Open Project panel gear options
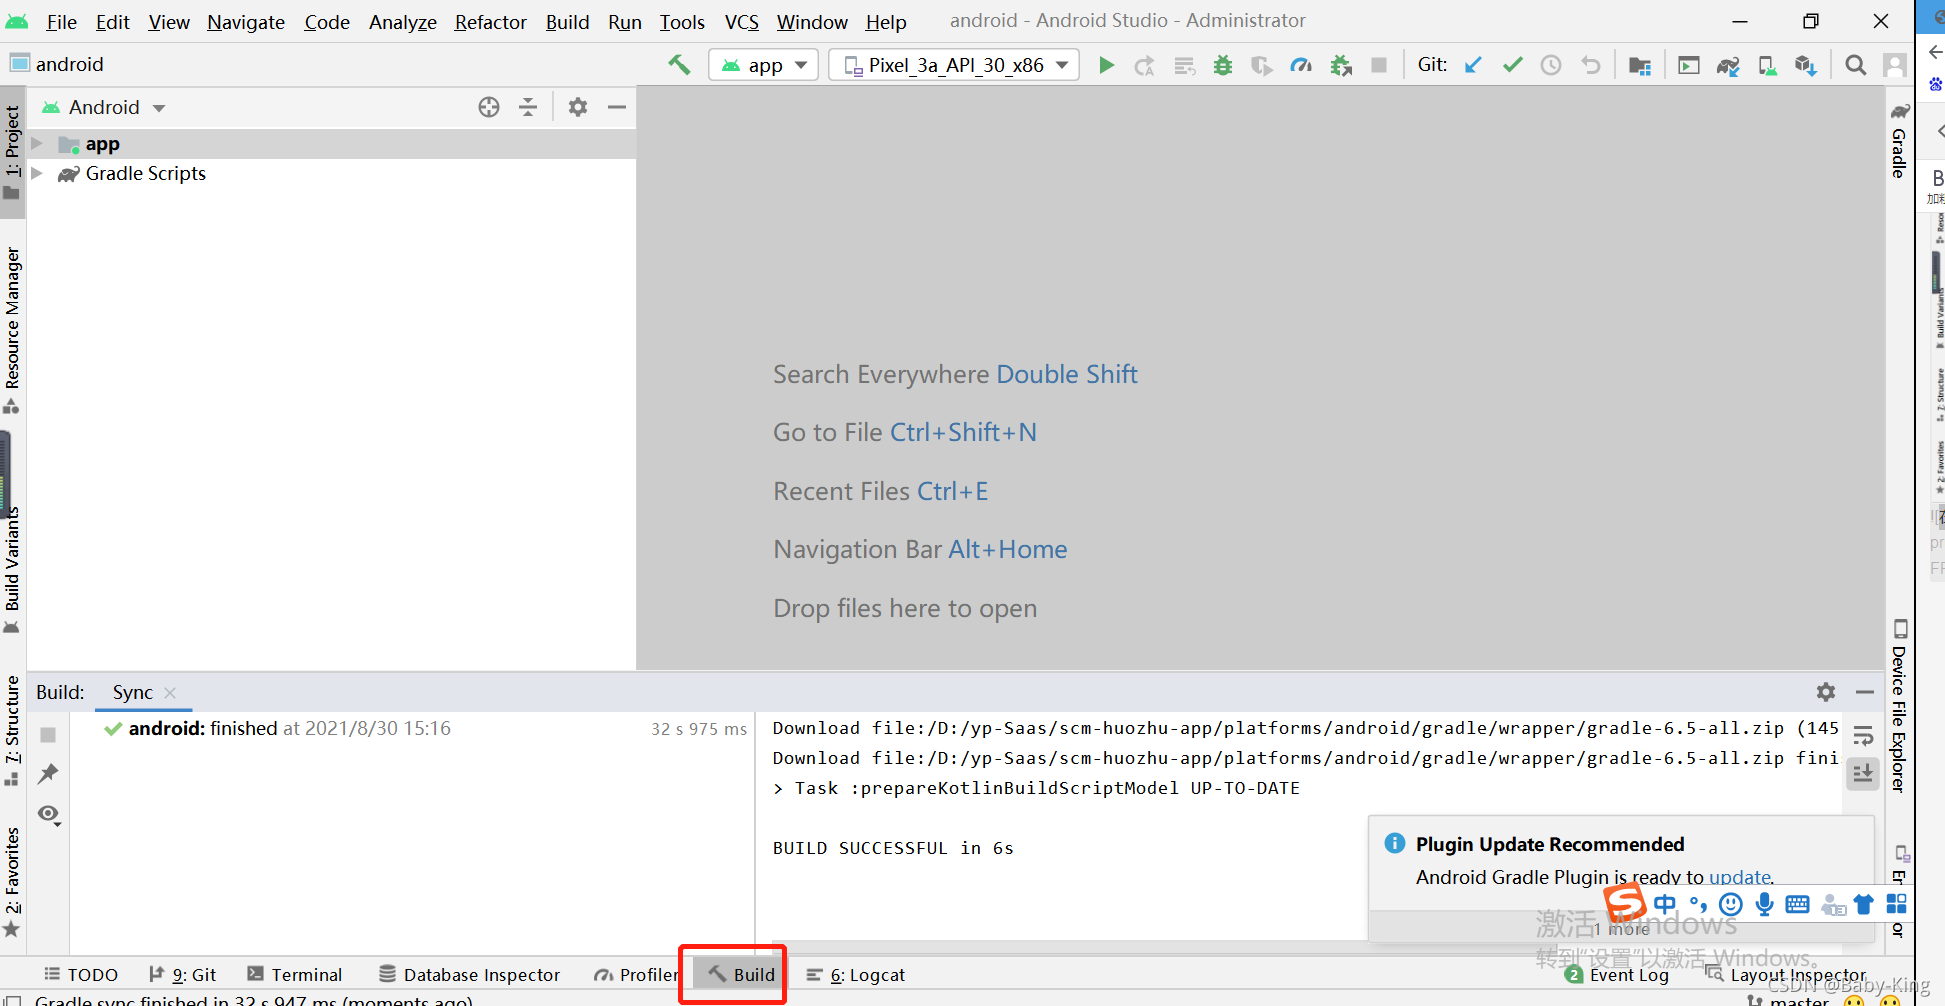 pyautogui.click(x=578, y=107)
